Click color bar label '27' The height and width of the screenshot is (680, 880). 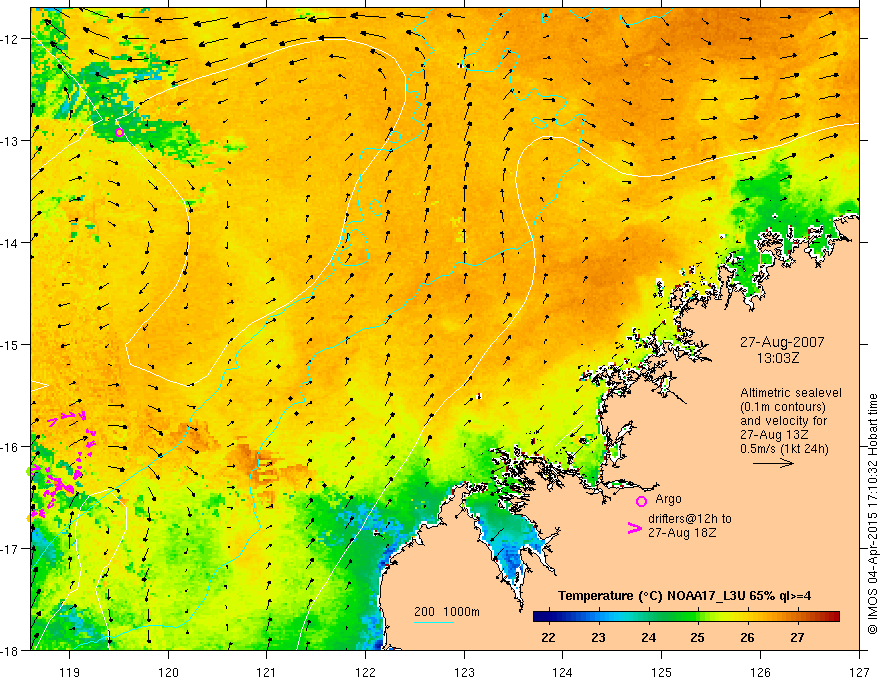797,637
